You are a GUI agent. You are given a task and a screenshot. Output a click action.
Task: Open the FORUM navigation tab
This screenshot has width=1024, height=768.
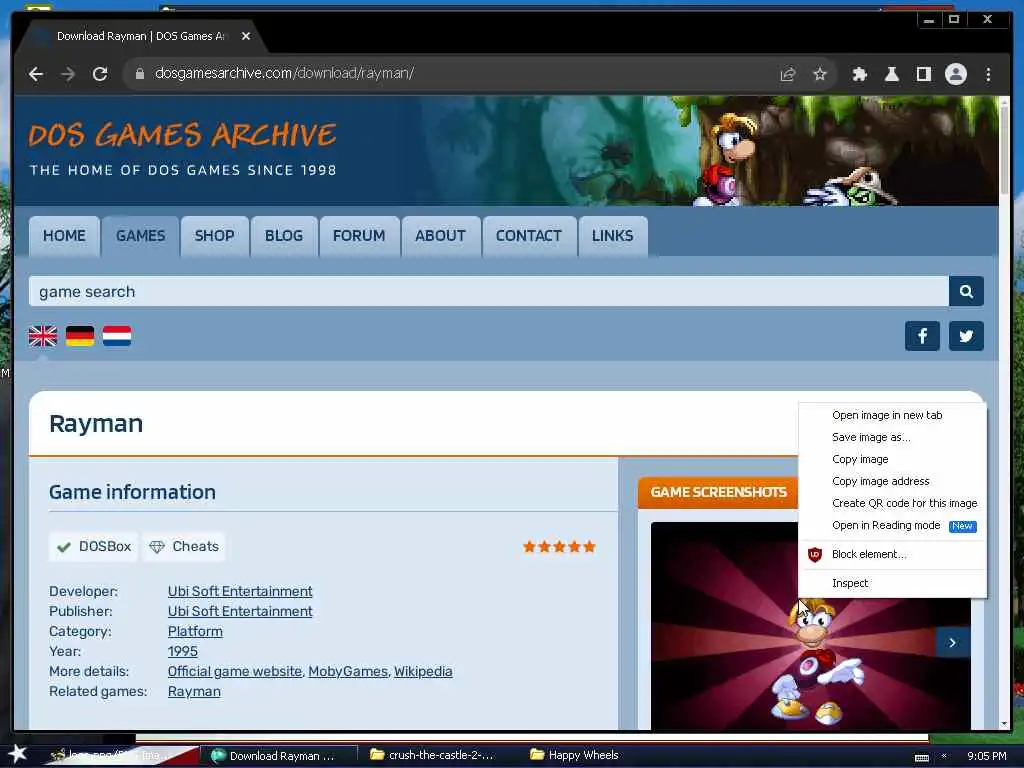[359, 236]
